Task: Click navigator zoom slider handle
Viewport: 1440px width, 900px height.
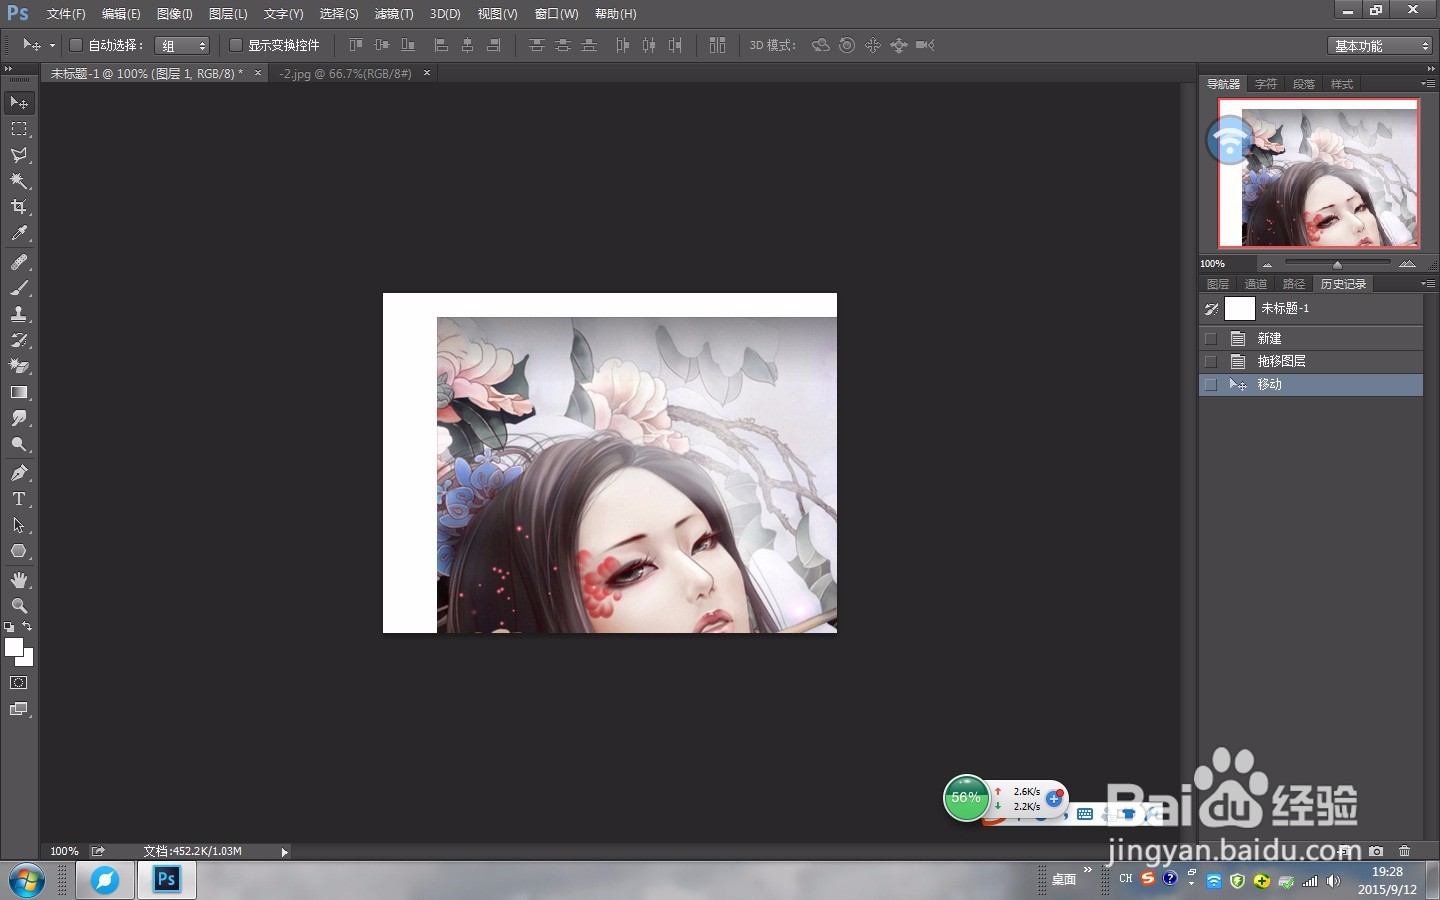Action: pyautogui.click(x=1337, y=264)
